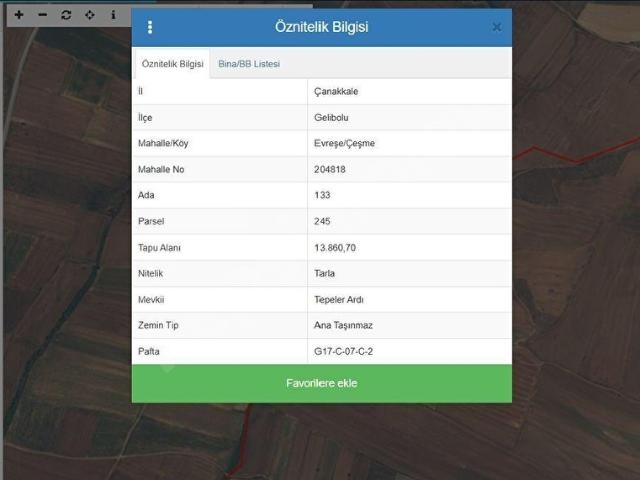Screen dimensions: 640x480
Task: Click the Tapu Alanı row label
Action: pos(159,247)
